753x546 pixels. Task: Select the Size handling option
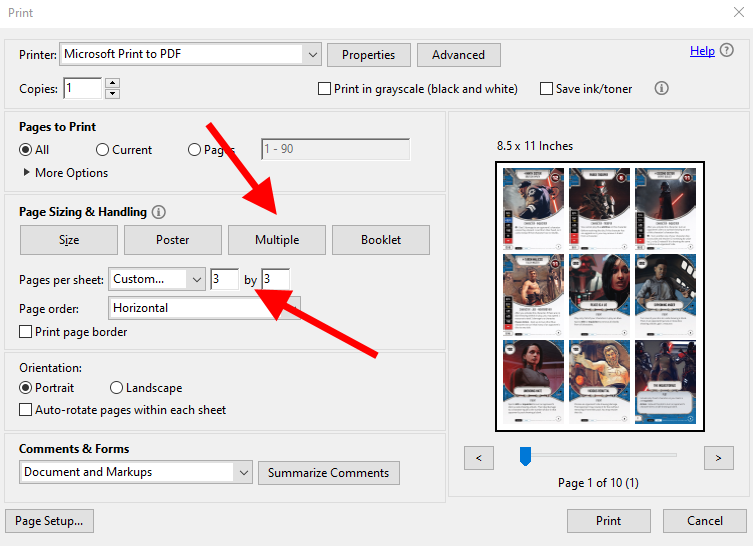[x=69, y=240]
